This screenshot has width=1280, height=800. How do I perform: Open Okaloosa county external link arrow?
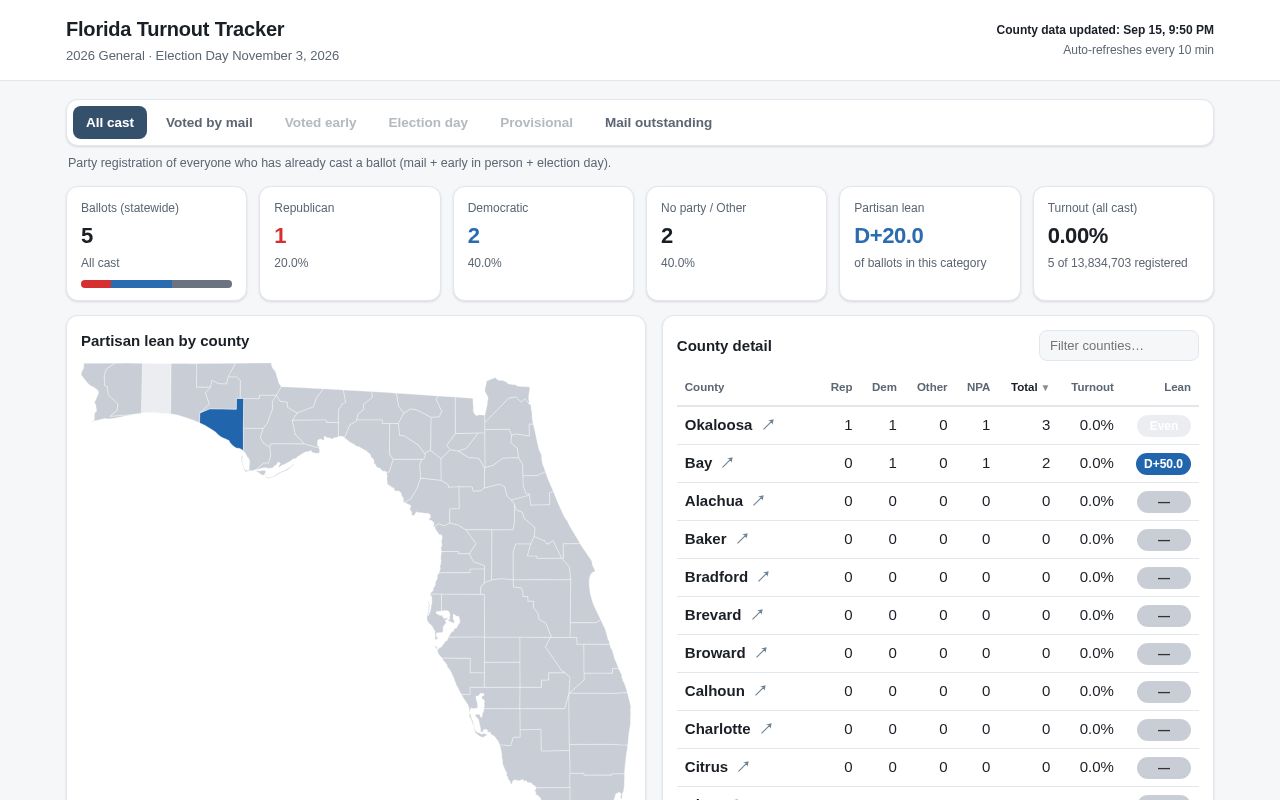click(x=768, y=425)
